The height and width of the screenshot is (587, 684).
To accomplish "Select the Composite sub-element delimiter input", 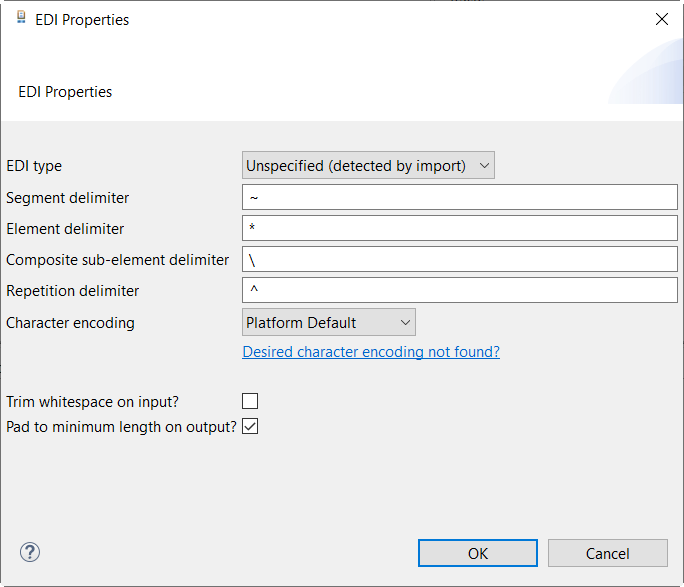I will (460, 260).
